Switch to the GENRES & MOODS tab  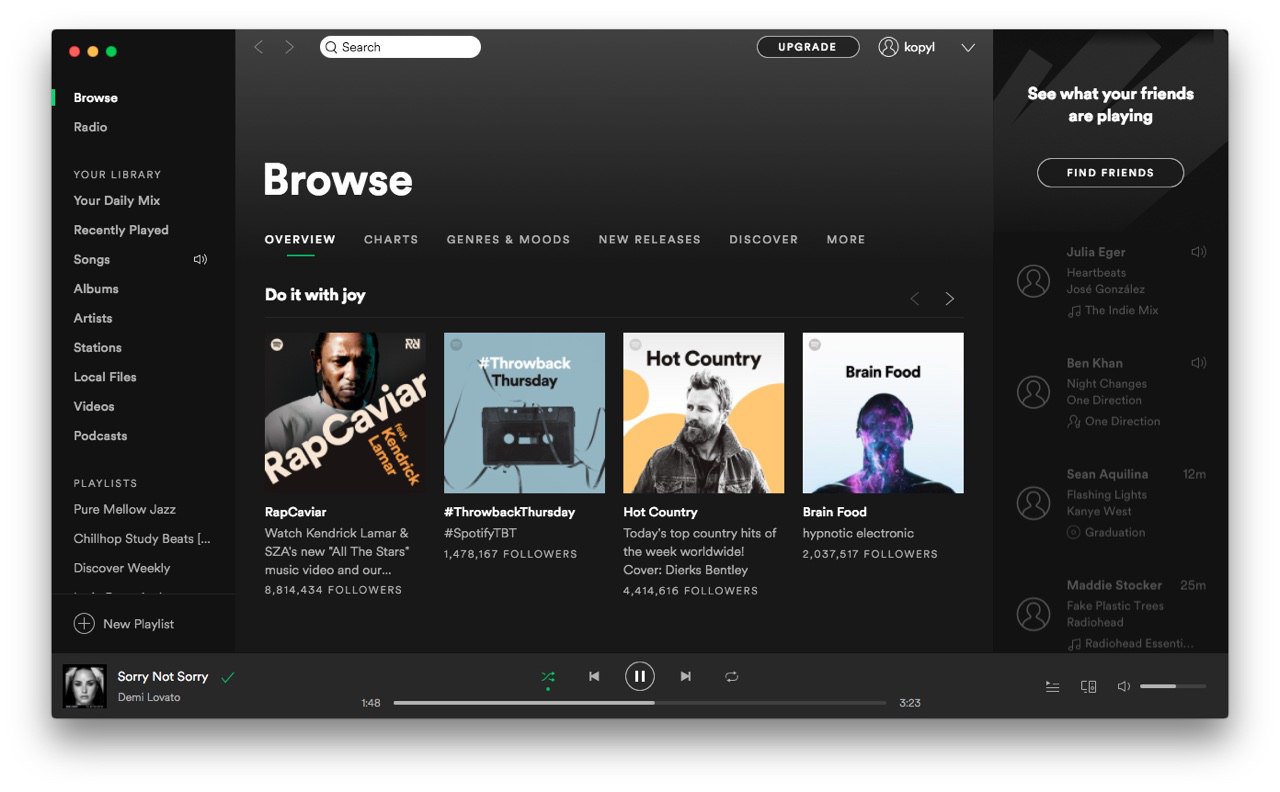508,240
